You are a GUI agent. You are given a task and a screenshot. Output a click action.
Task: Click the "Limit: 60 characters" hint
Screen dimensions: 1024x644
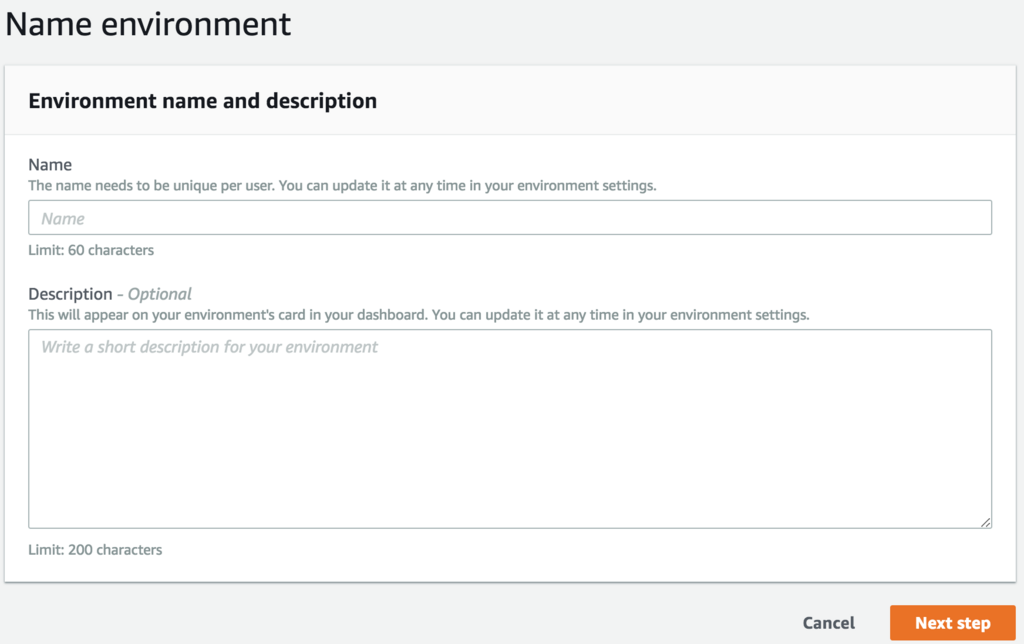91,250
